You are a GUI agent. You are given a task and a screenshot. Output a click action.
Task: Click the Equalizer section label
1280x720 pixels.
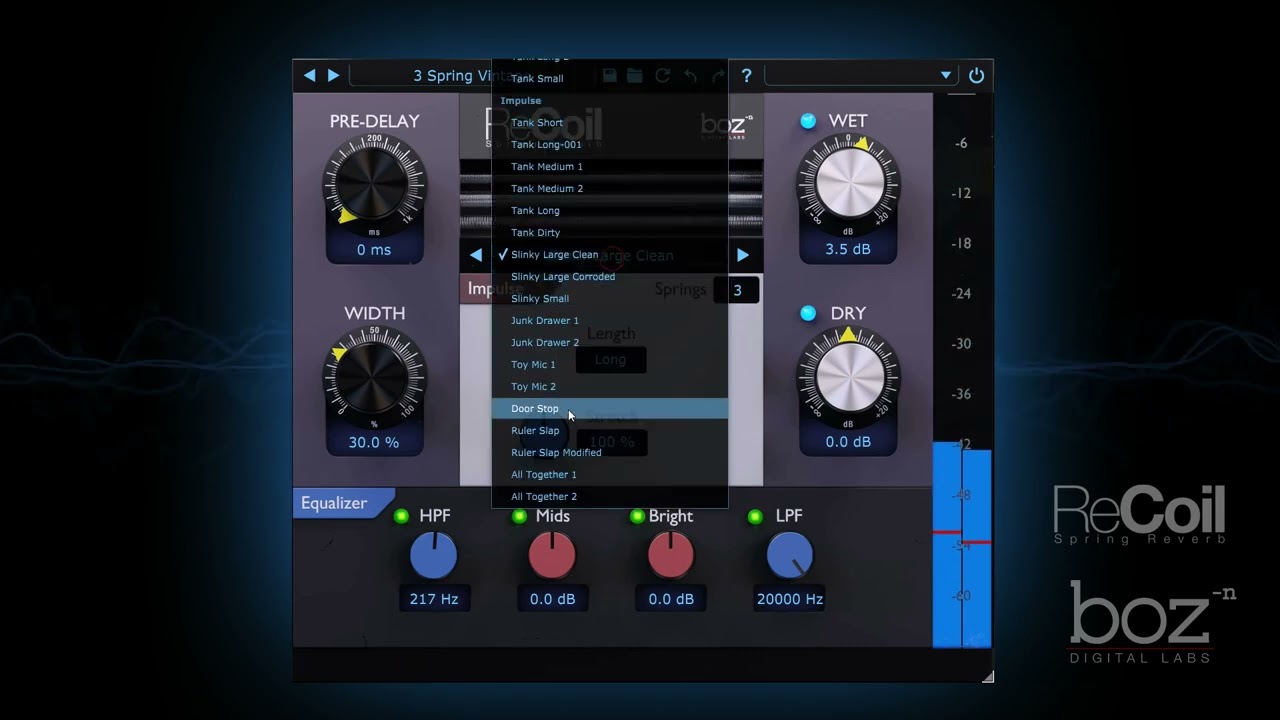coord(334,503)
